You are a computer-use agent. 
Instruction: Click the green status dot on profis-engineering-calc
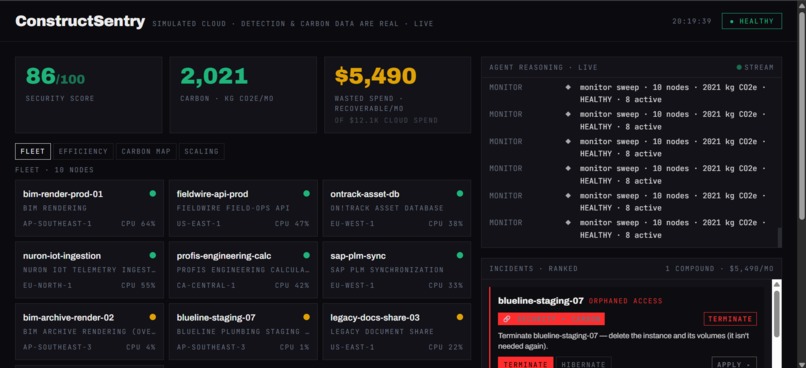[306, 255]
